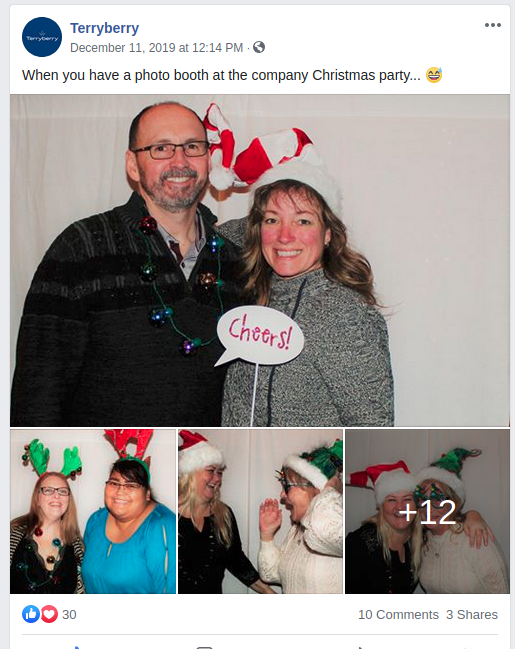
Task: Open the main photo with Cheers sign
Action: tap(260, 260)
